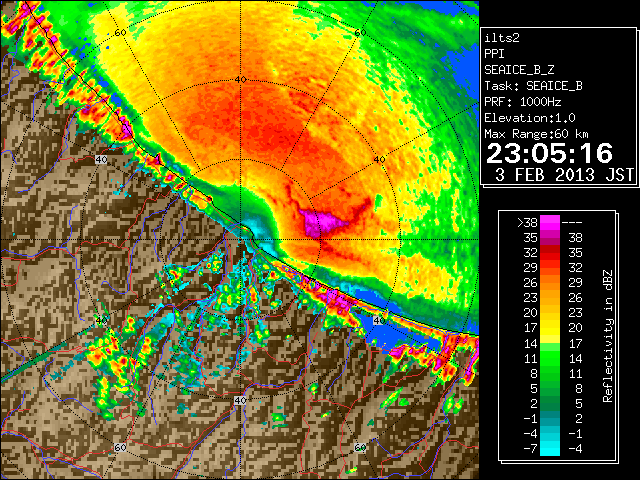Select the "ilts2" site name text

(502, 38)
